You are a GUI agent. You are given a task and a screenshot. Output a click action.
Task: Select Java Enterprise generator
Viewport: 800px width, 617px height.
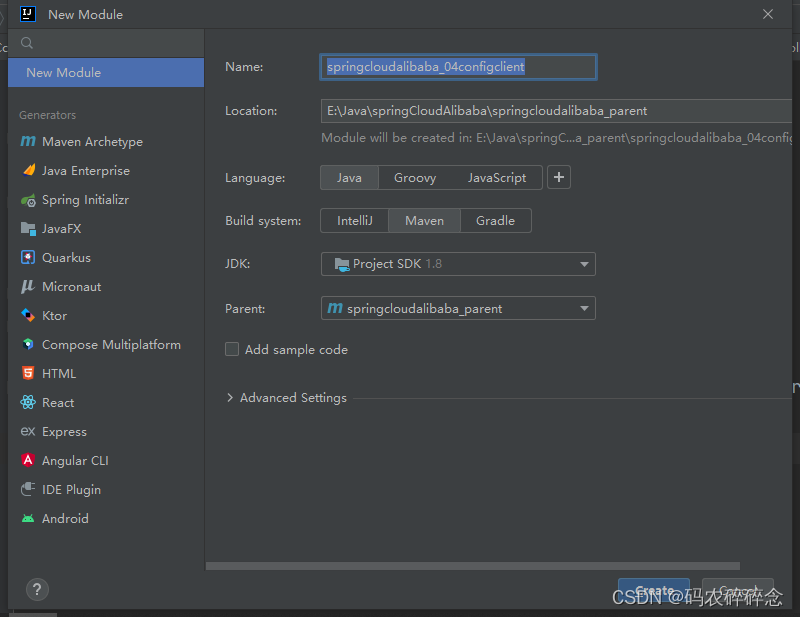click(106, 170)
